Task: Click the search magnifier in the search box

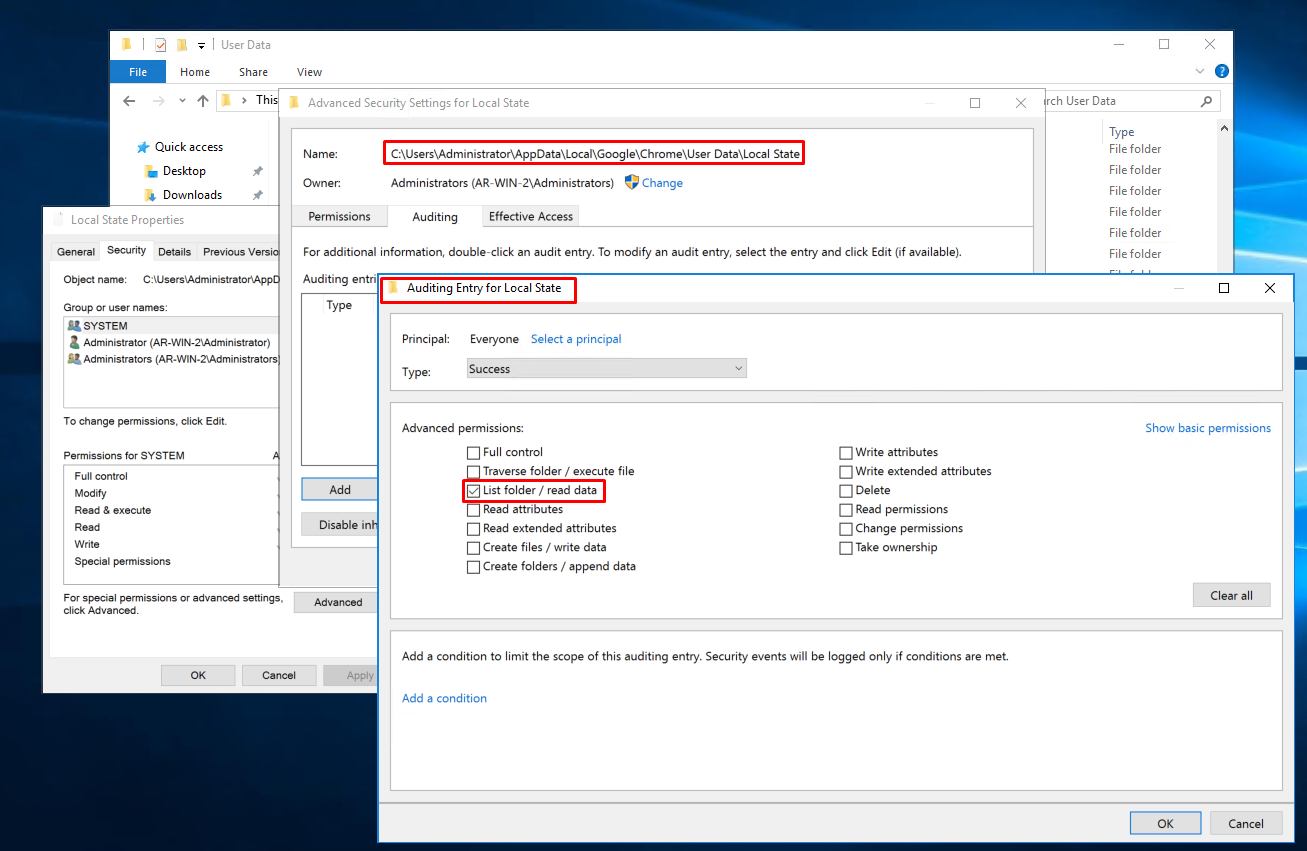Action: [1206, 101]
